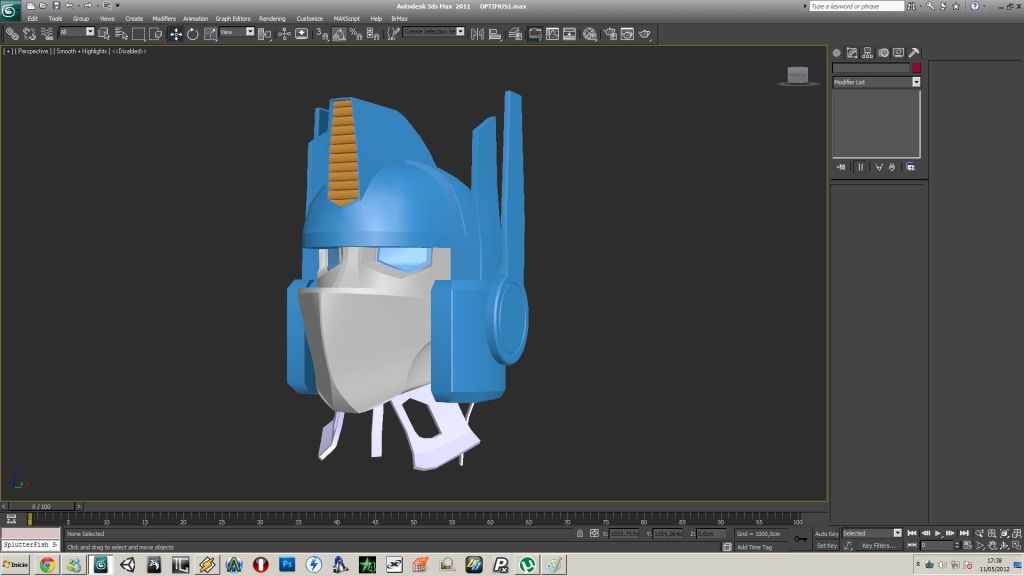Open the Graph Editors menu

(233, 19)
